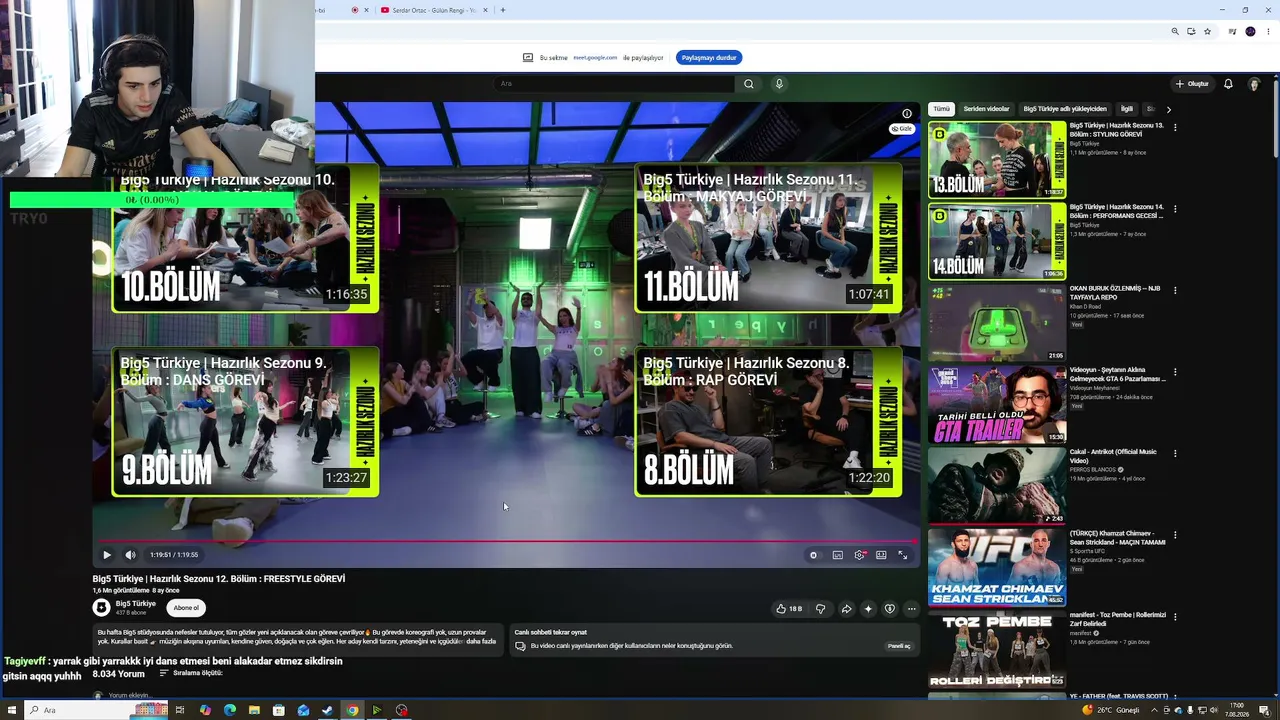1280x720 pixels.
Task: Click the sparkle Ask icon below video
Action: [x=868, y=608]
